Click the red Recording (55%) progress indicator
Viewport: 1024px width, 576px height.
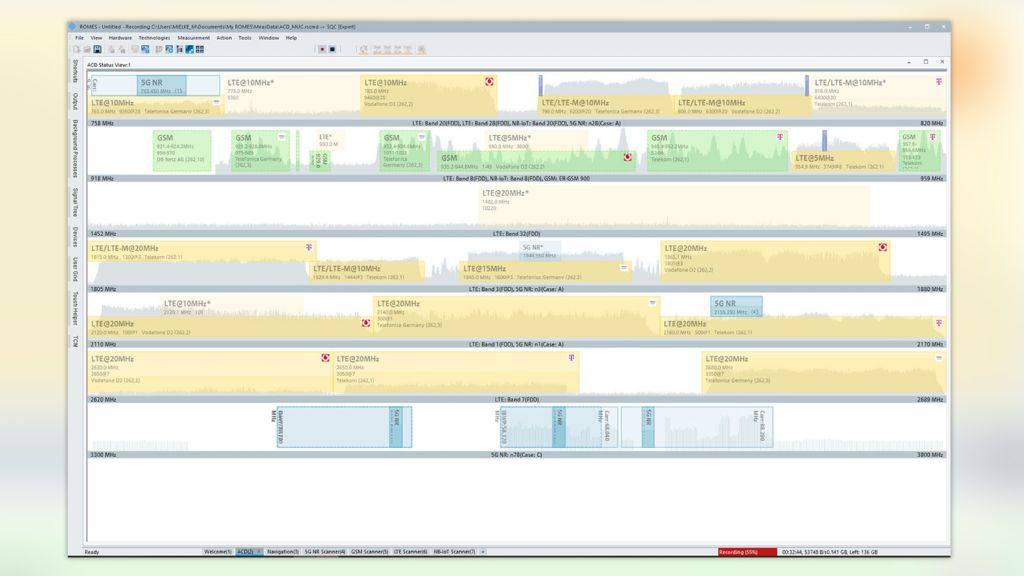[742, 550]
